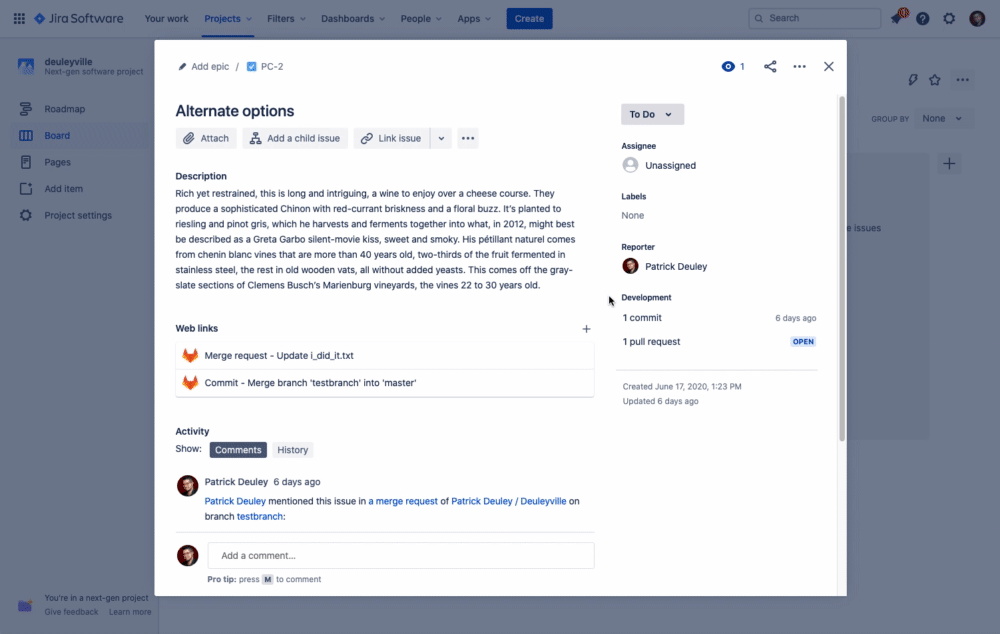Expand the Link issue dropdown arrow
Image resolution: width=1000 pixels, height=634 pixels.
441,138
